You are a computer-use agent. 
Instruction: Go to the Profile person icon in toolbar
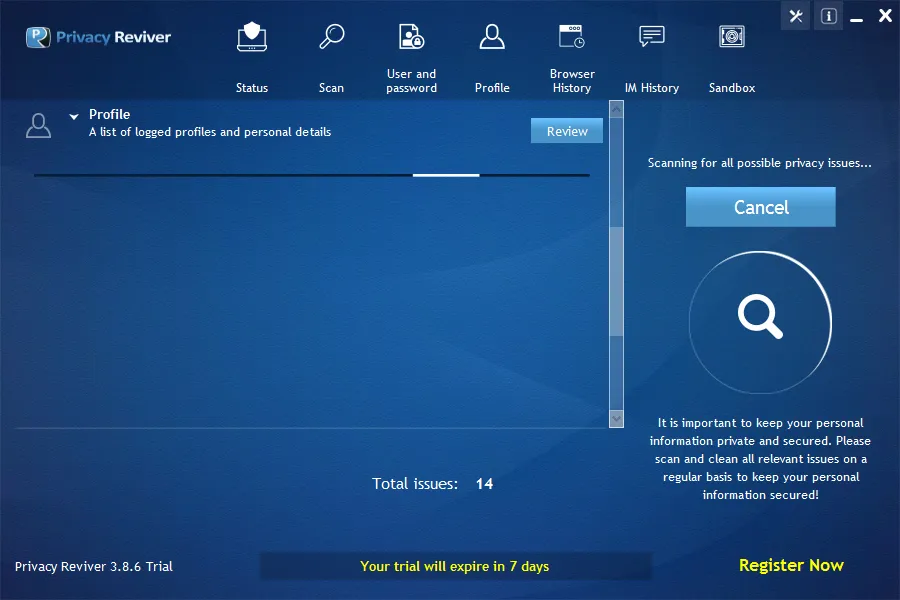(x=492, y=37)
